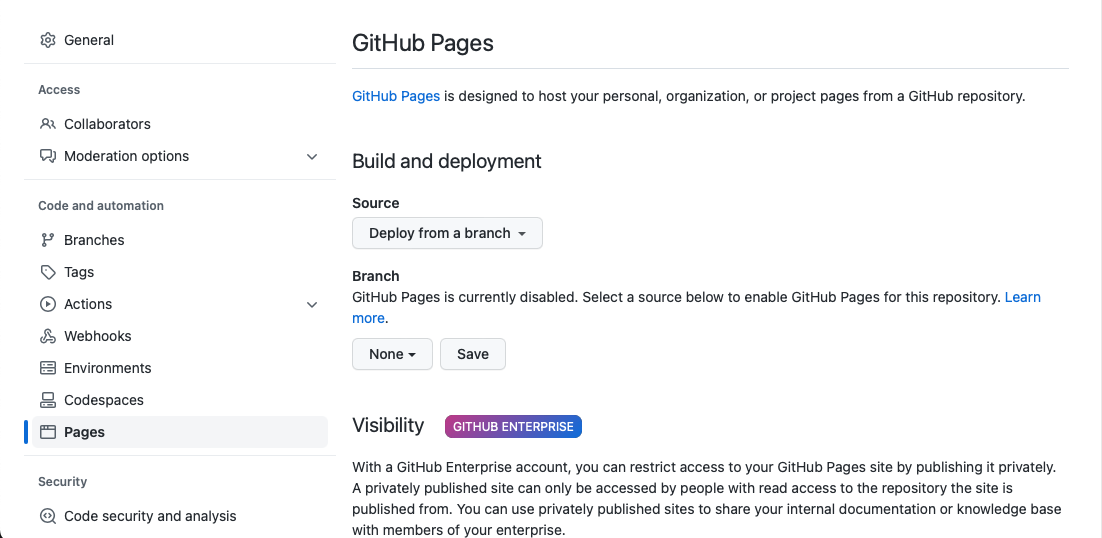
Task: Expand the Actions chevron
Action: point(312,305)
